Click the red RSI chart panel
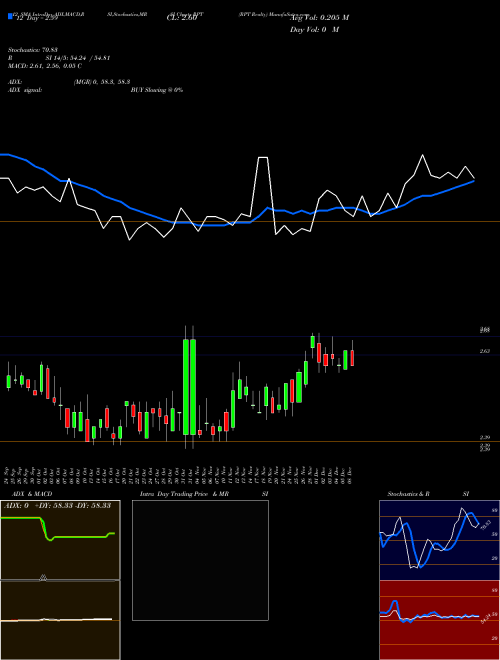 point(439,620)
